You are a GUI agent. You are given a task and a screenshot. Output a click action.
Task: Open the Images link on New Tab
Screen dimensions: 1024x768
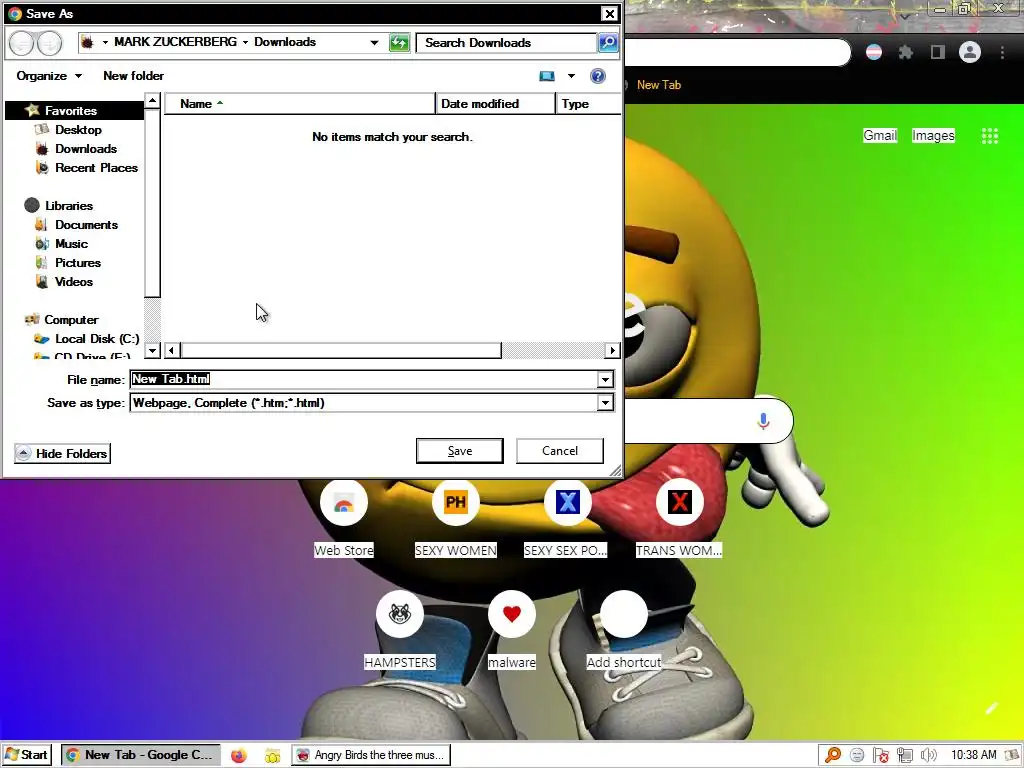click(933, 135)
